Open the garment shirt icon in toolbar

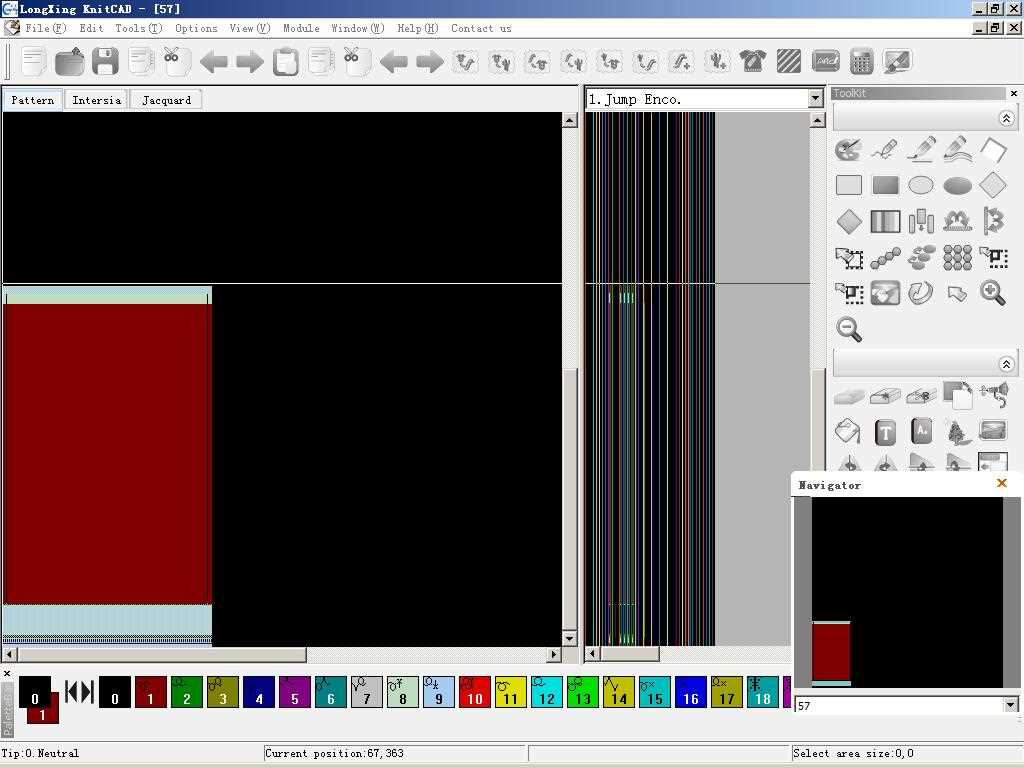coord(752,61)
